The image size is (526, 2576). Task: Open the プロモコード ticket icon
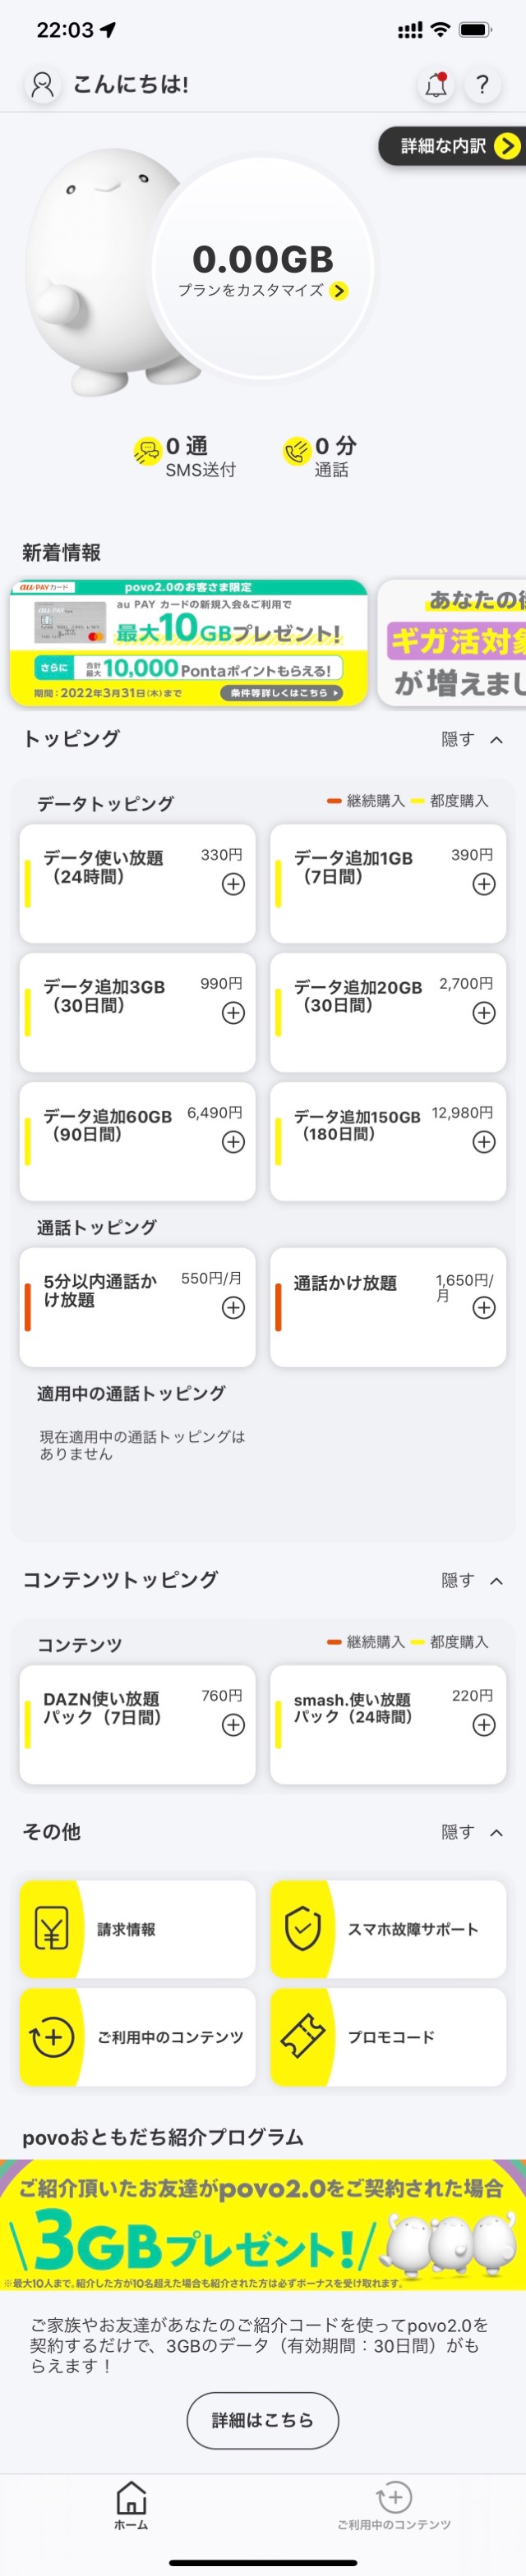click(x=303, y=2036)
